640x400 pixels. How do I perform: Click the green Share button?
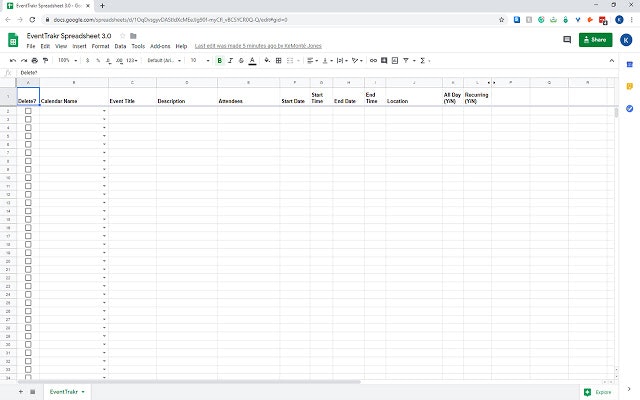(596, 40)
